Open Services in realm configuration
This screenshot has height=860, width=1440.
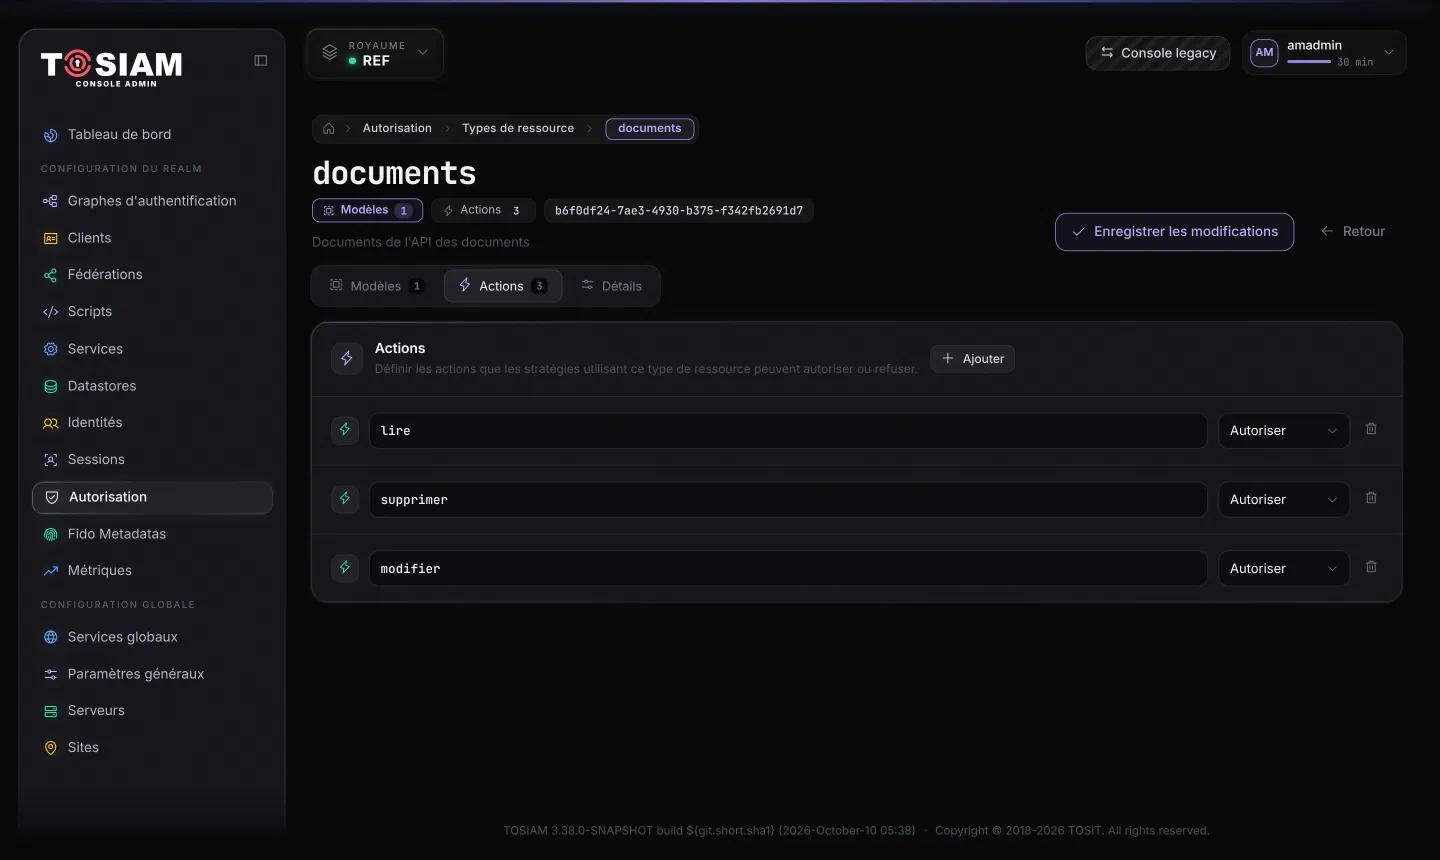tap(152, 349)
